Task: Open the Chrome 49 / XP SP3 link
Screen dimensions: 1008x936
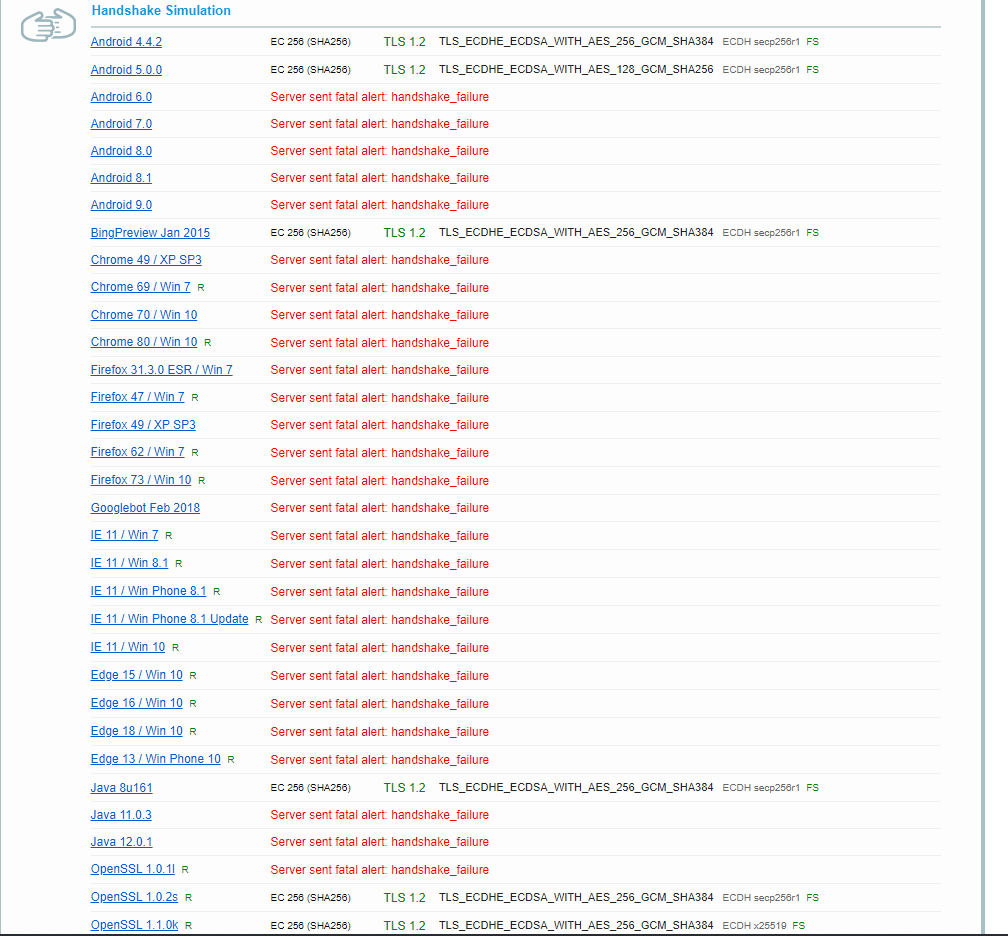Action: click(x=146, y=260)
